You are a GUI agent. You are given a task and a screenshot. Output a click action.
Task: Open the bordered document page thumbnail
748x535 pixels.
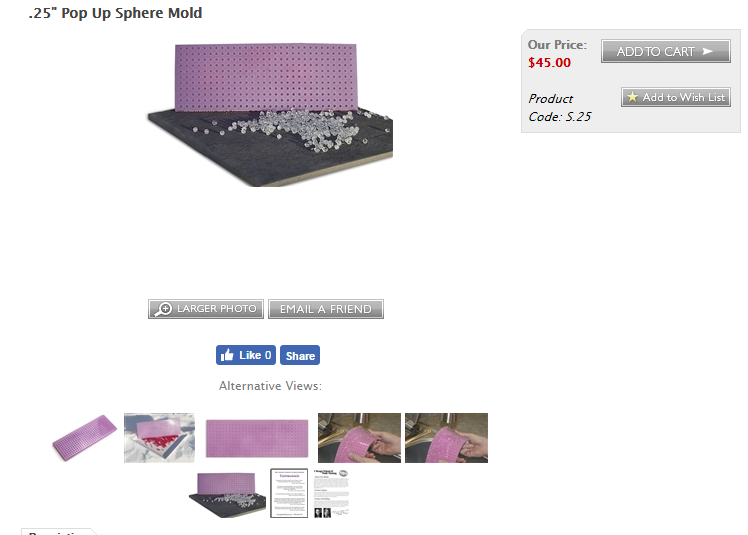[289, 493]
